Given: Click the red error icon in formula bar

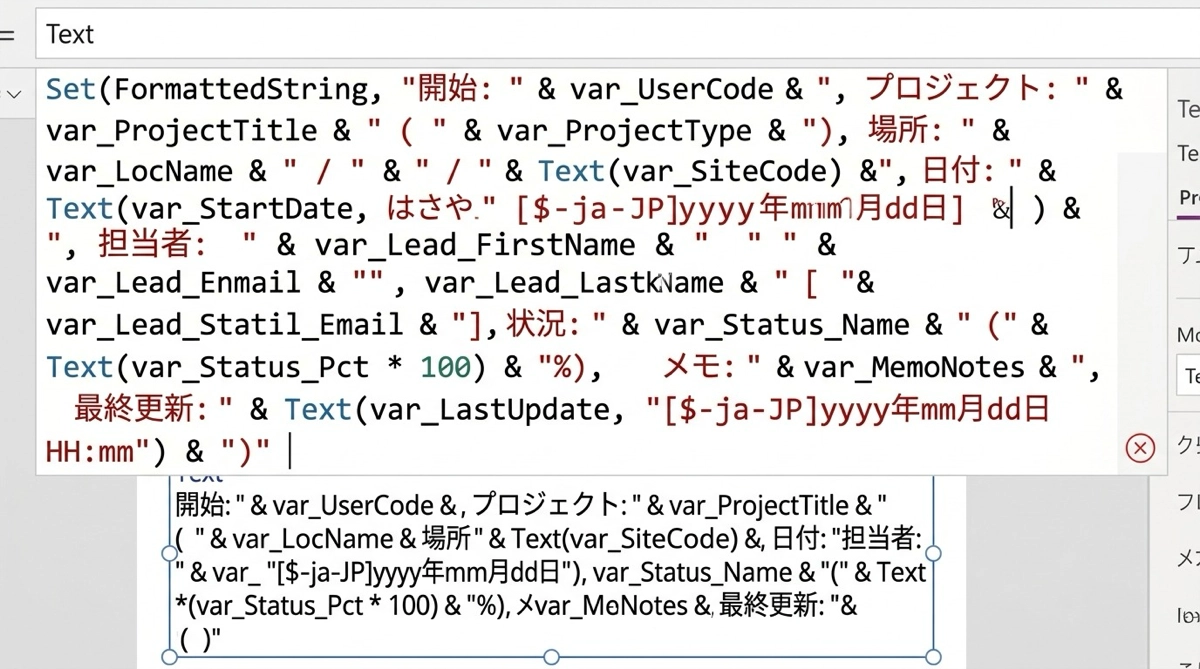Looking at the screenshot, I should [1139, 448].
